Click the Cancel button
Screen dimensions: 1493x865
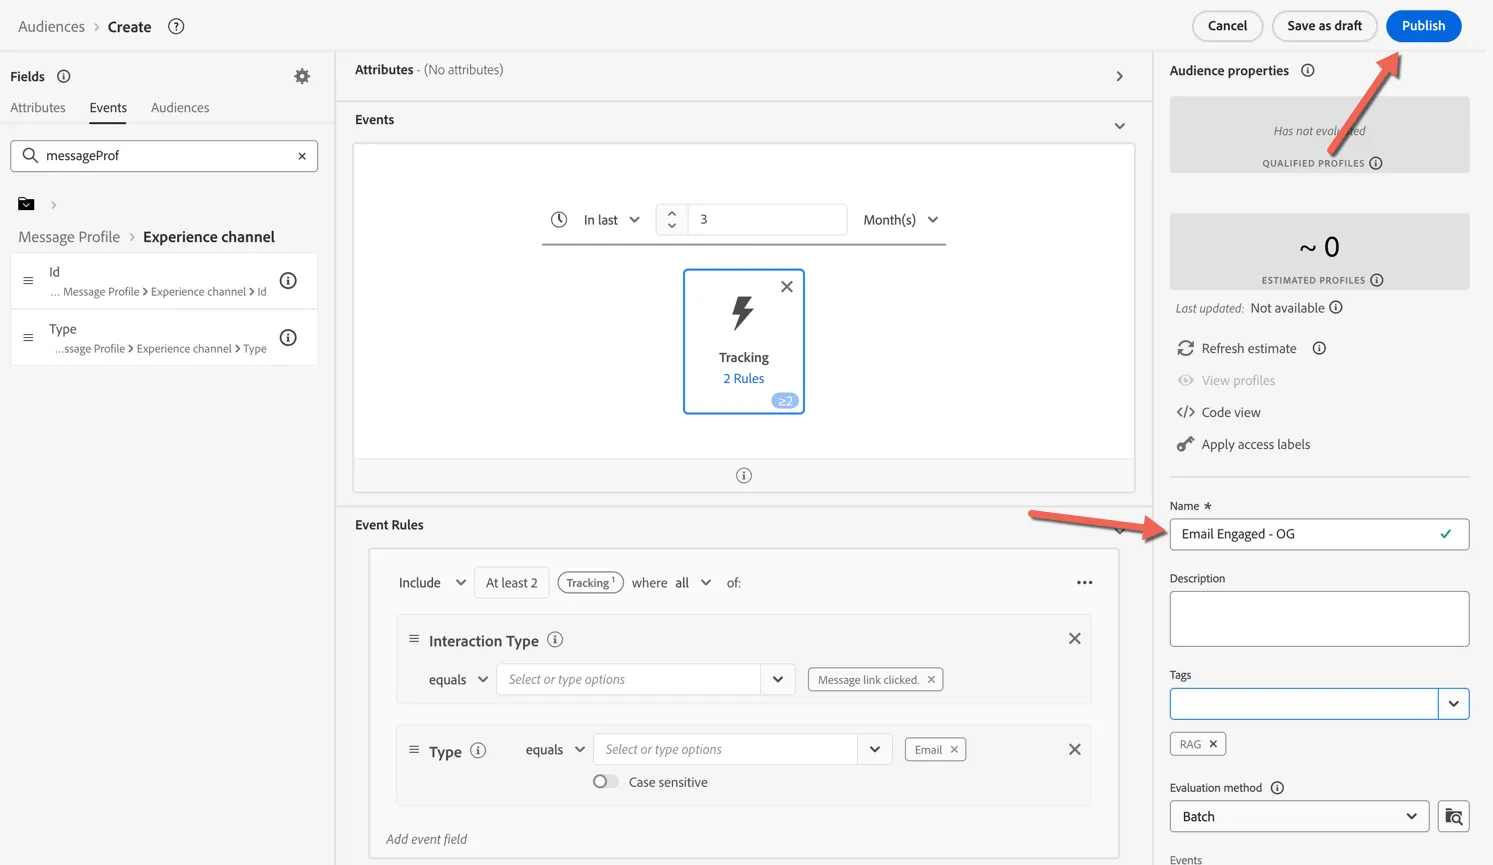1227,26
